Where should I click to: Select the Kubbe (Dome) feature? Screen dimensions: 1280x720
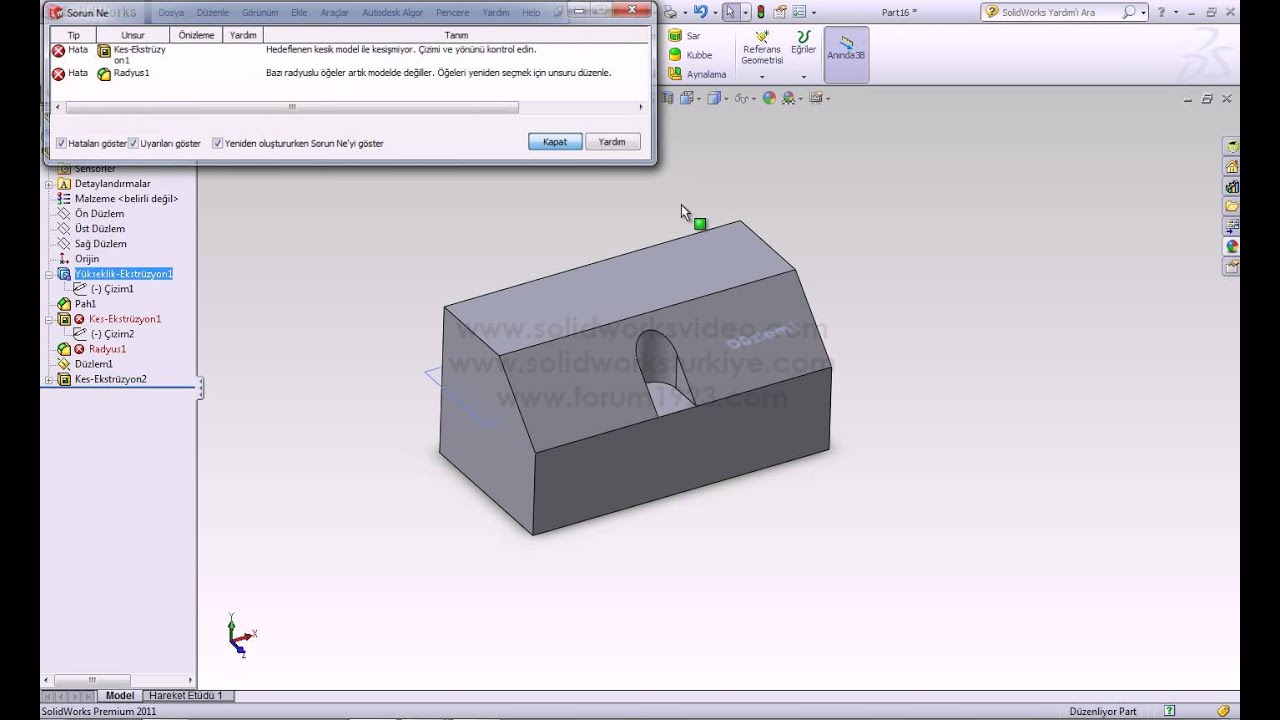click(x=690, y=55)
